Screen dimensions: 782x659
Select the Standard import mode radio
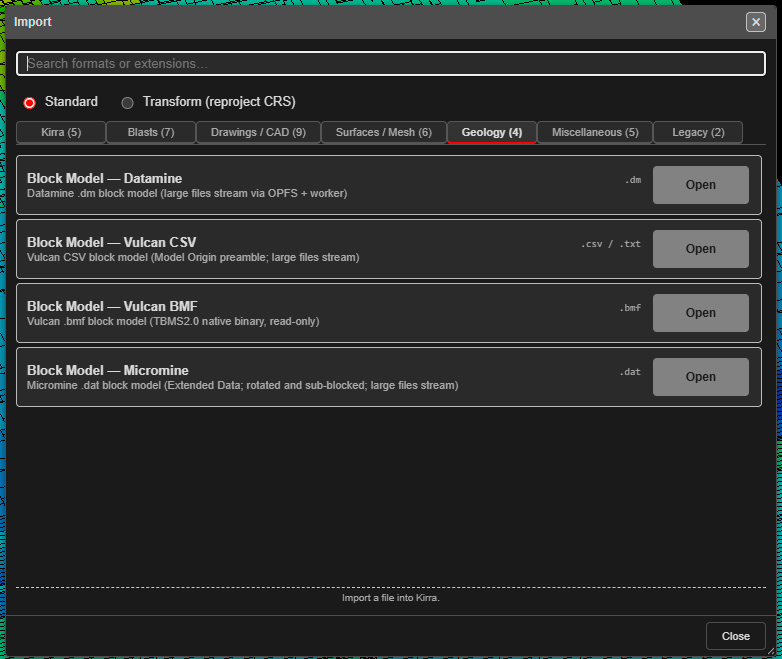click(x=29, y=102)
